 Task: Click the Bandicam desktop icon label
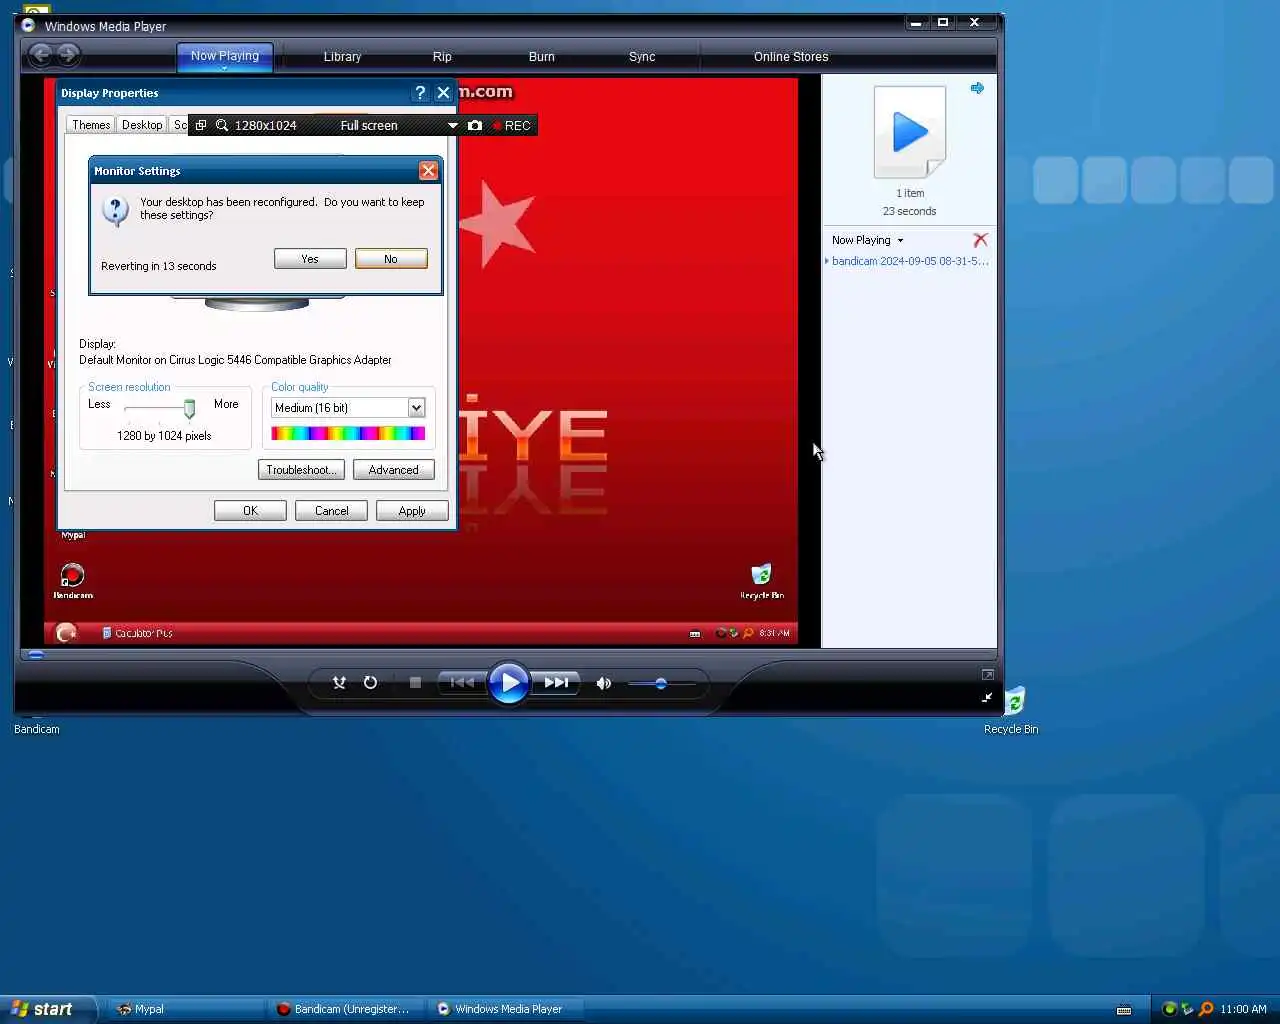[37, 729]
